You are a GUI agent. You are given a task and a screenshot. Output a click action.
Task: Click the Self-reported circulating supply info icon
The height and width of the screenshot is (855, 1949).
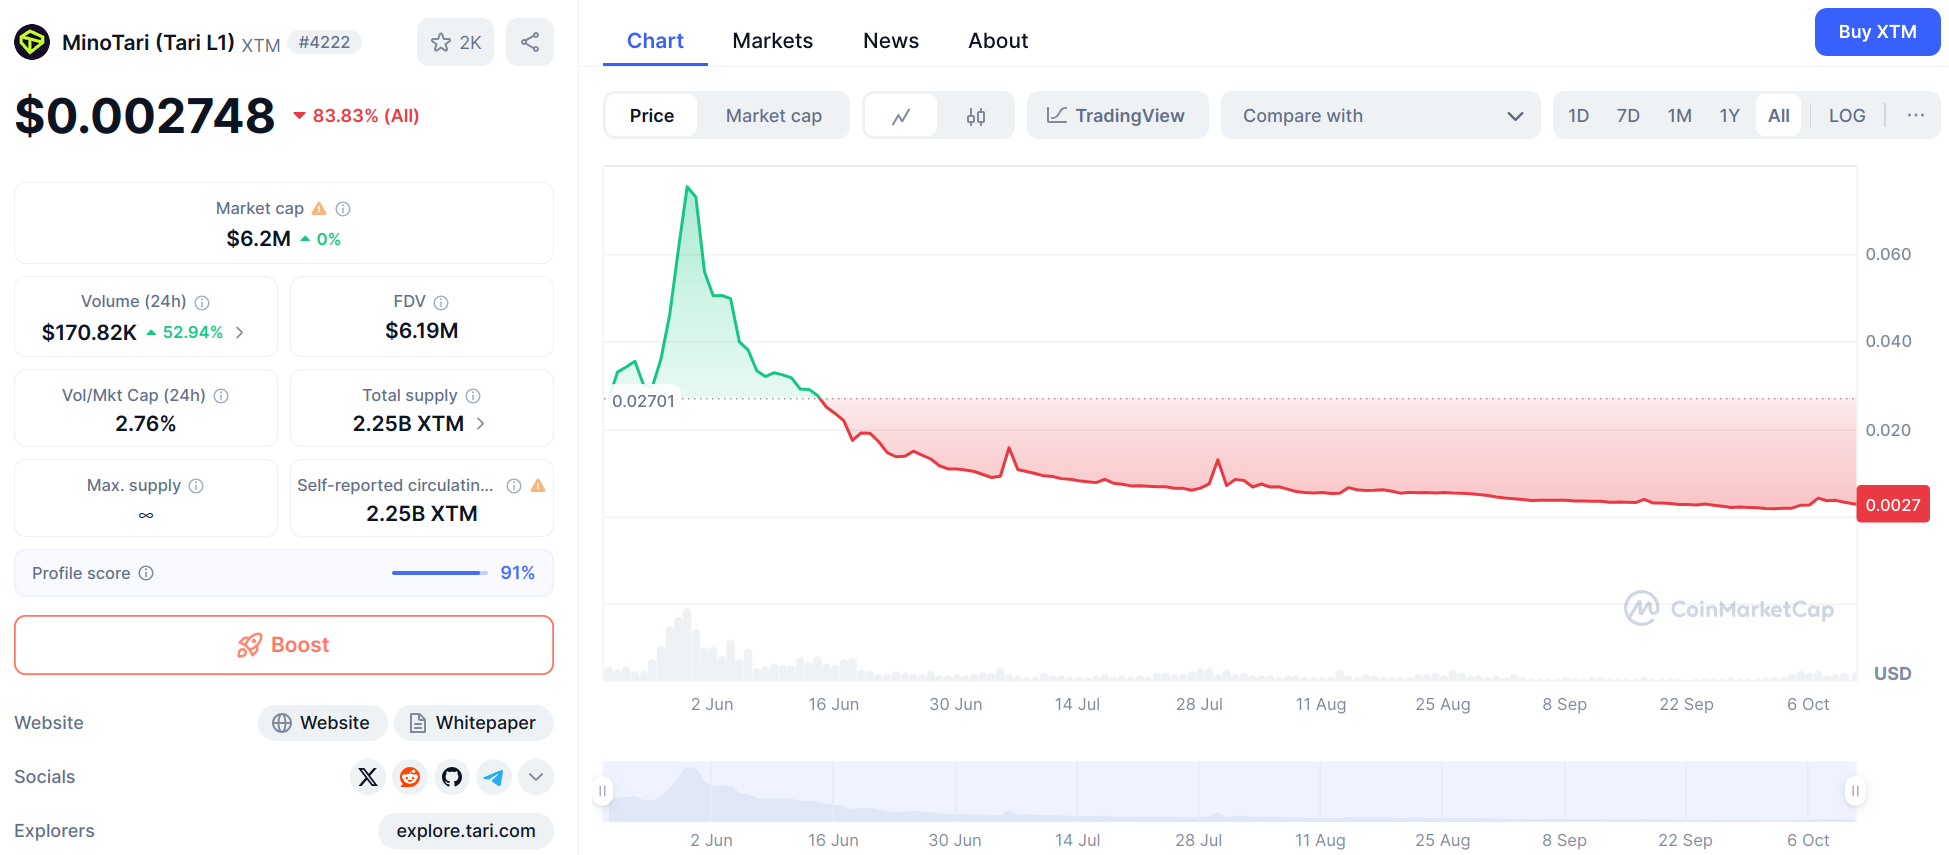[514, 486]
